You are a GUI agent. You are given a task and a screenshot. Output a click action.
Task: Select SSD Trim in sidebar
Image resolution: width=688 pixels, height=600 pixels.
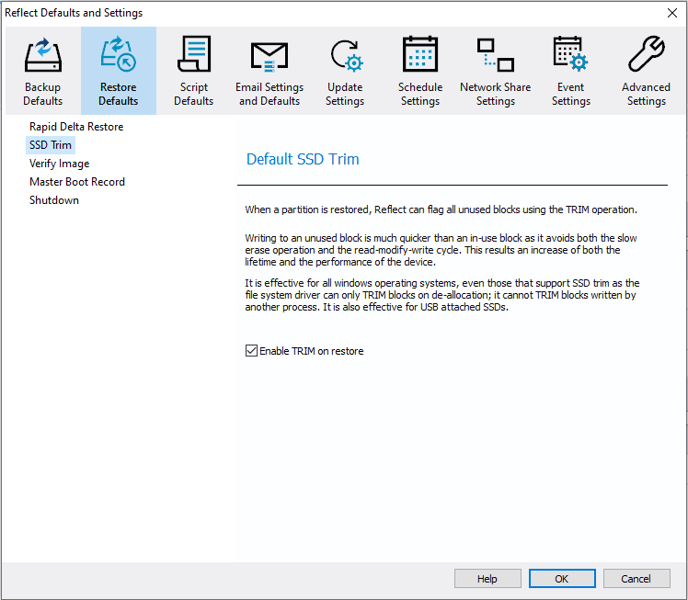tap(50, 145)
